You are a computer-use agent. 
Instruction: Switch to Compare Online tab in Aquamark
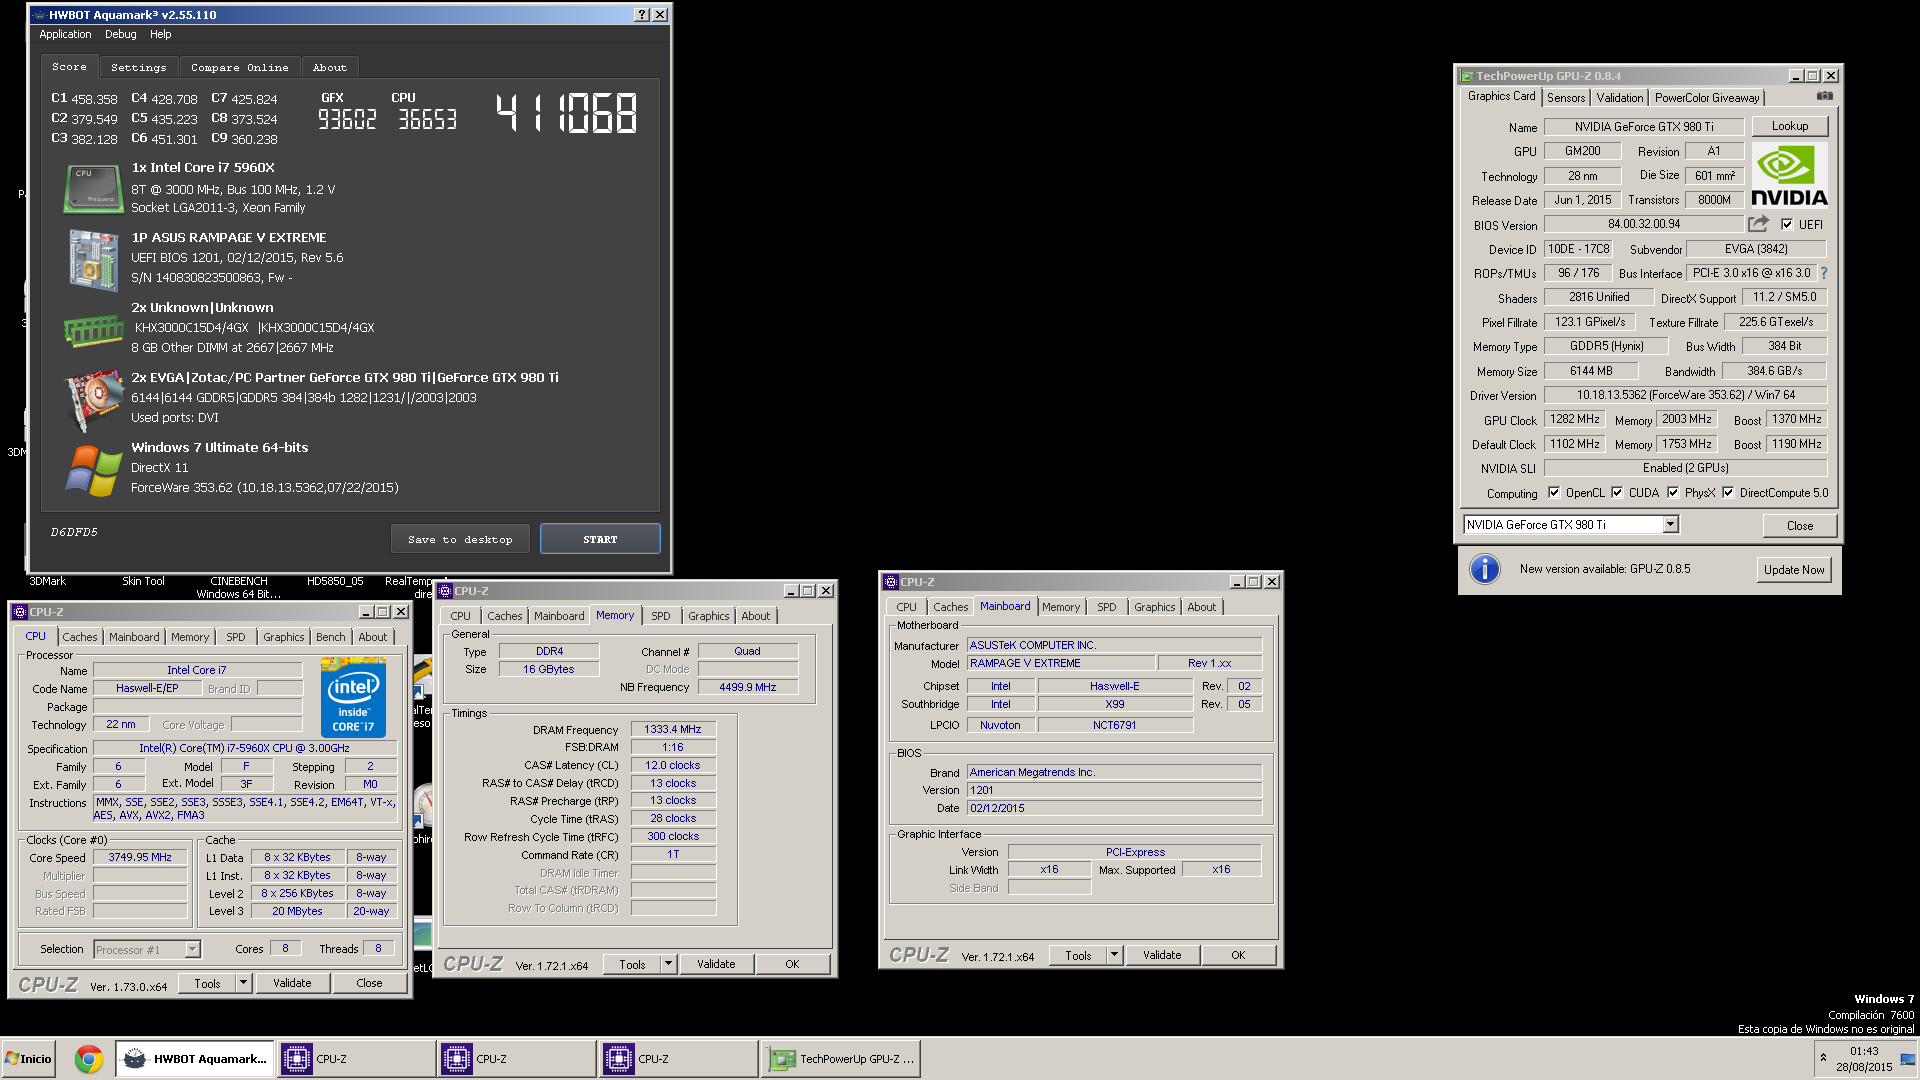pos(239,67)
